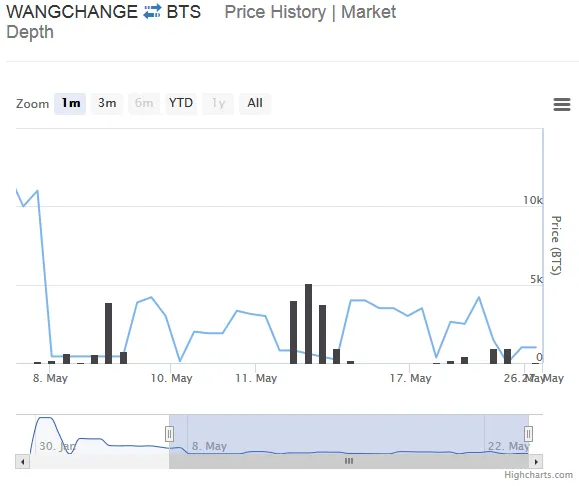Click the 30. Jan navigator label
This screenshot has height=486, width=579.
(x=57, y=446)
